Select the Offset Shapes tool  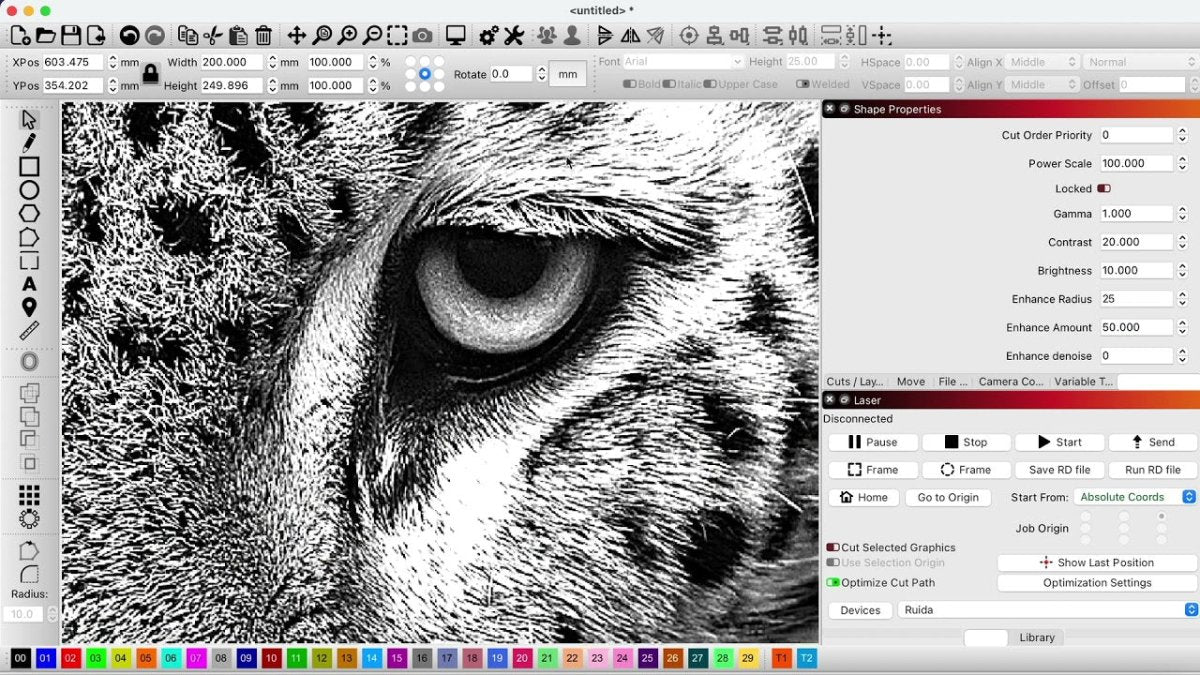(29, 360)
